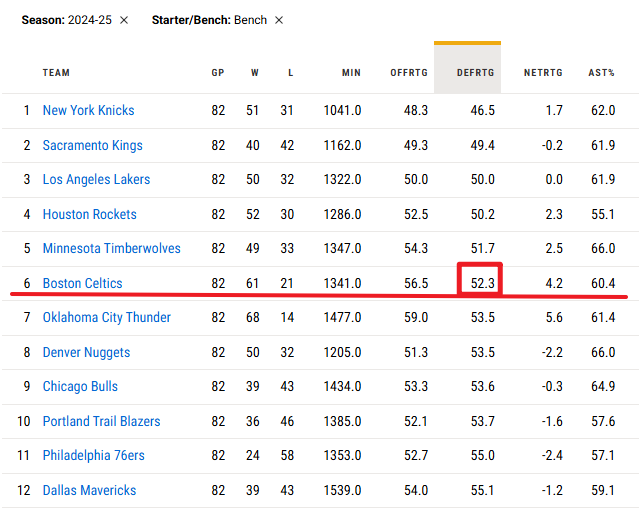Select Bulls AST% value 64.9
Image resolution: width=639 pixels, height=516 pixels.
click(603, 386)
